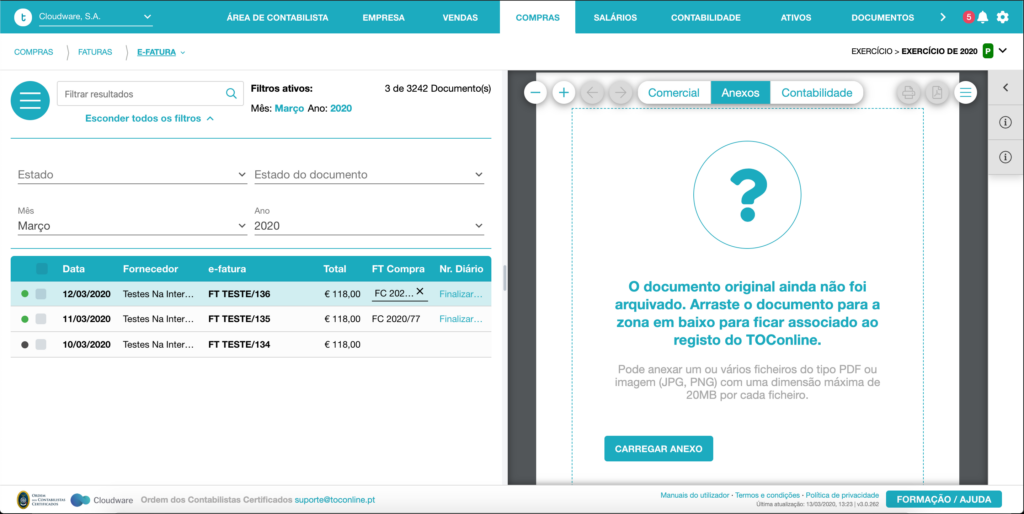Click the search magnifier icon
The width and height of the screenshot is (1024, 514).
231,94
